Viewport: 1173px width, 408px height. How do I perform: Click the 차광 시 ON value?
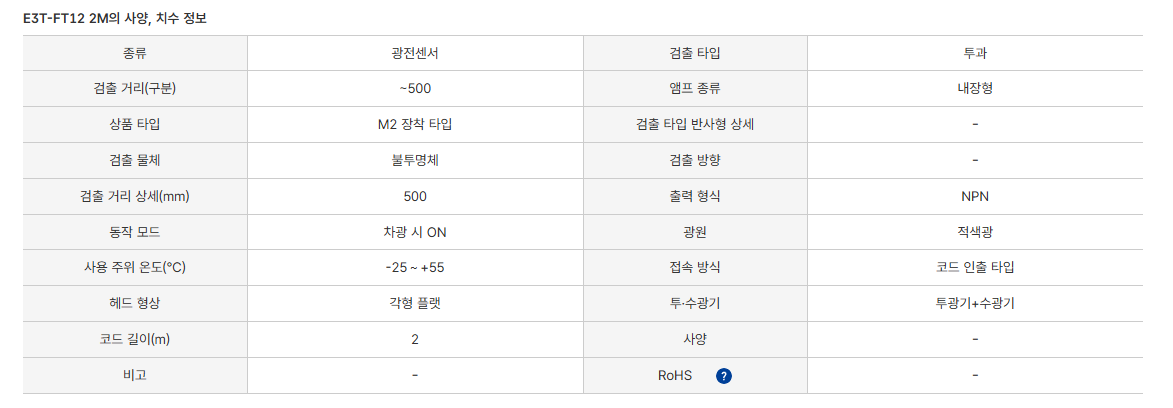[x=415, y=232]
